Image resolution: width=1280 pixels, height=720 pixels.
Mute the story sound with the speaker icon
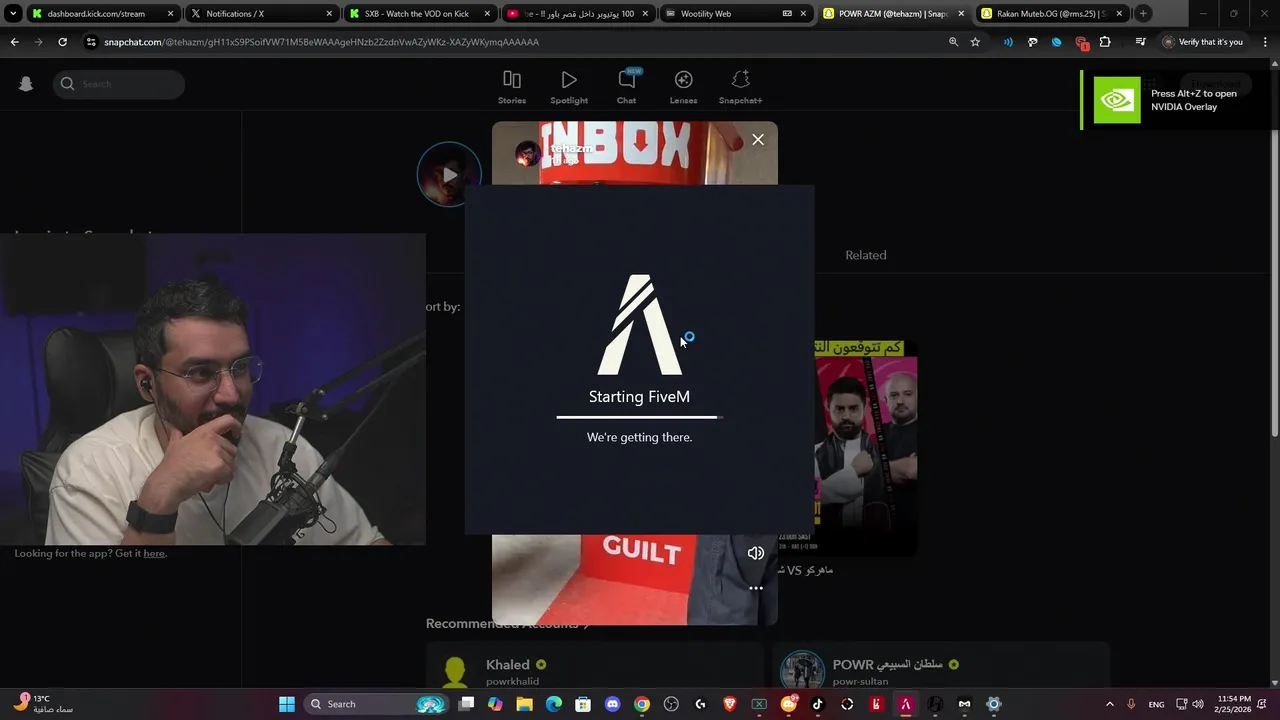pyautogui.click(x=756, y=553)
